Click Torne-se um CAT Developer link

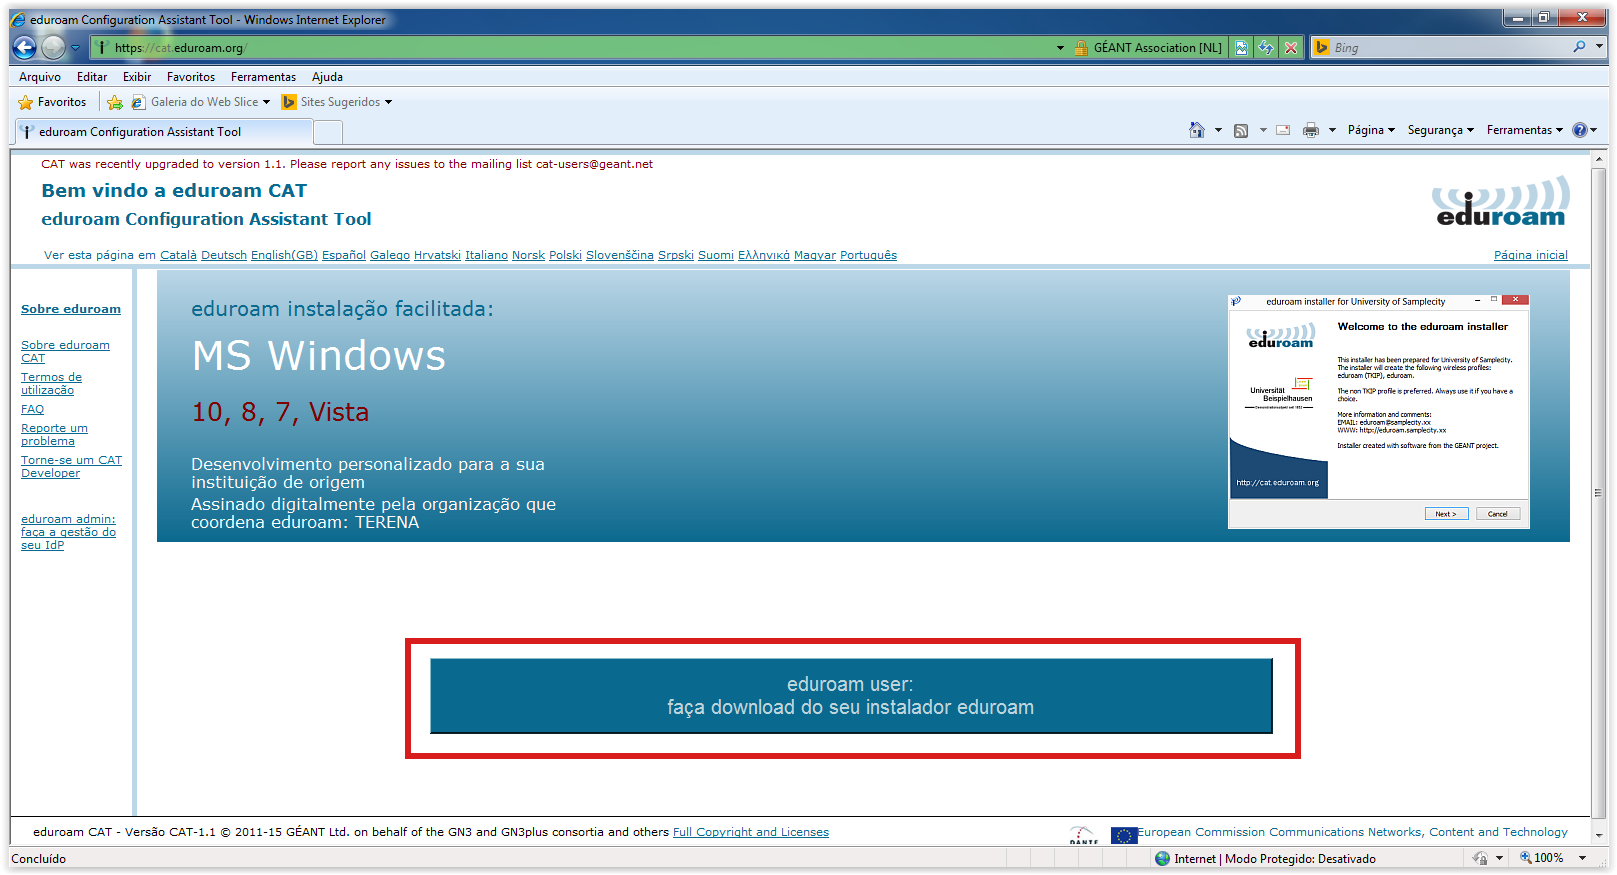[71, 466]
